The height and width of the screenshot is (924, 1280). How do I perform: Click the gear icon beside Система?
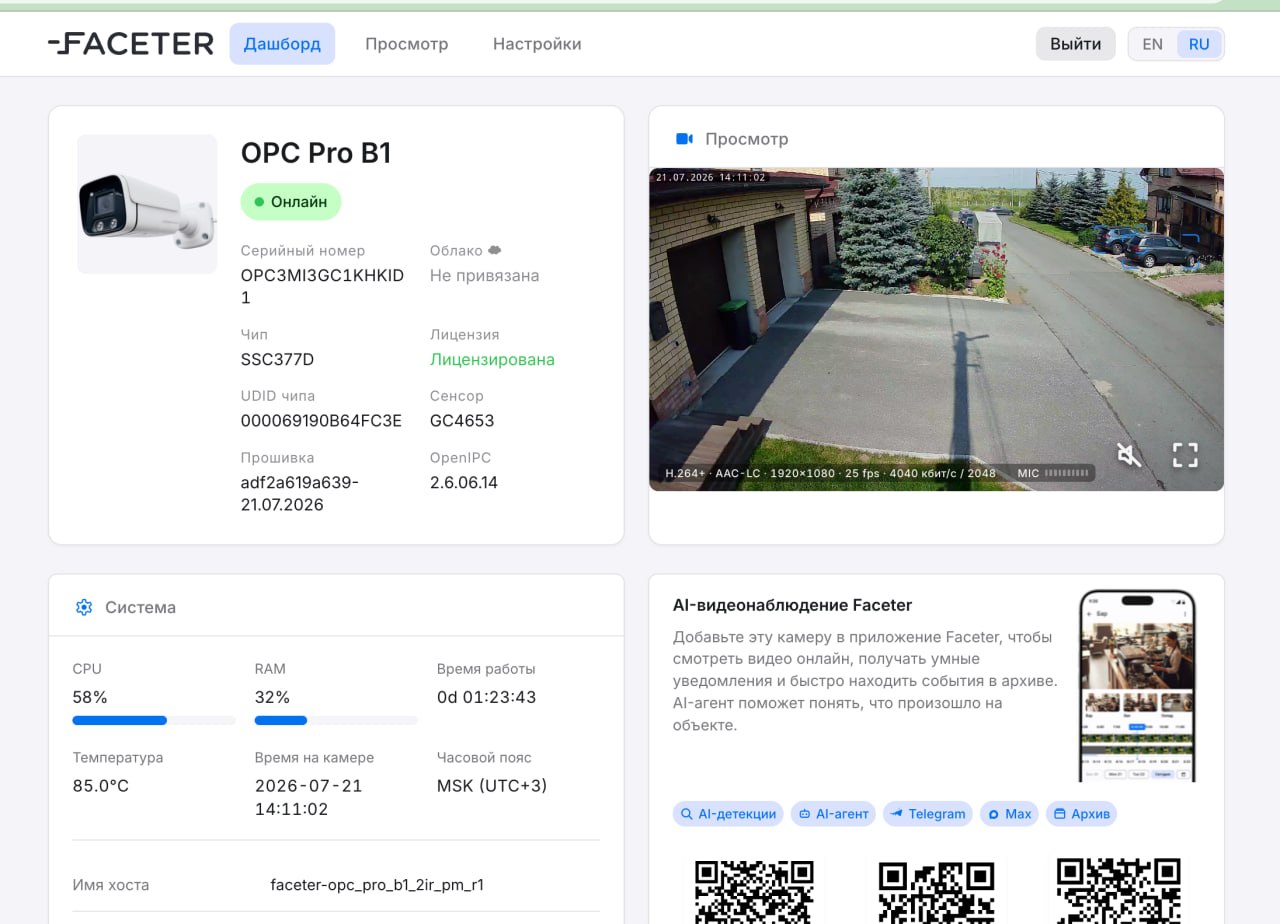[x=84, y=607]
